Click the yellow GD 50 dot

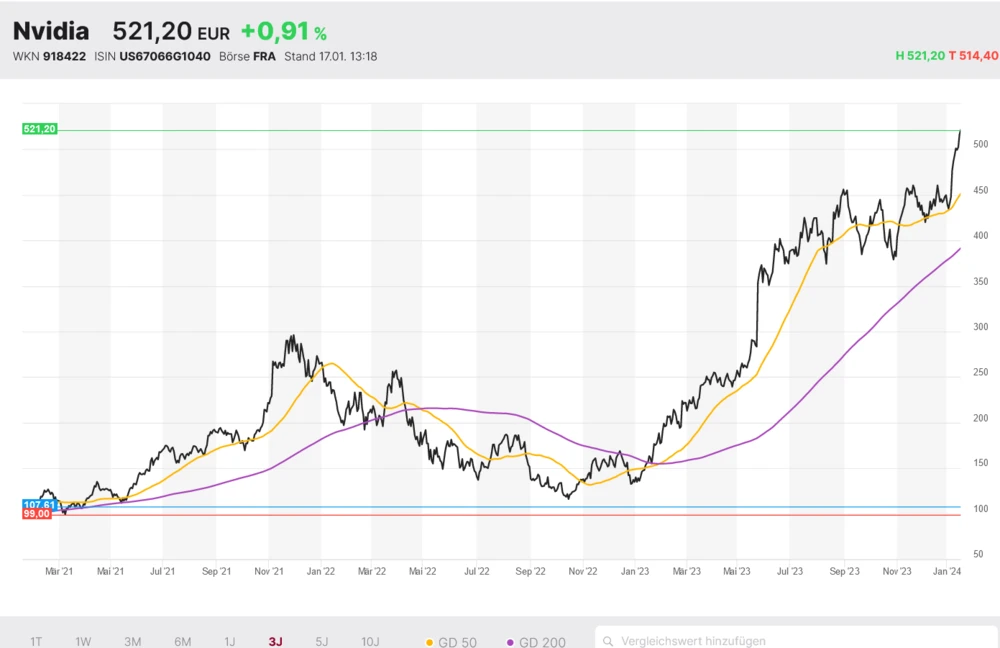(x=430, y=641)
